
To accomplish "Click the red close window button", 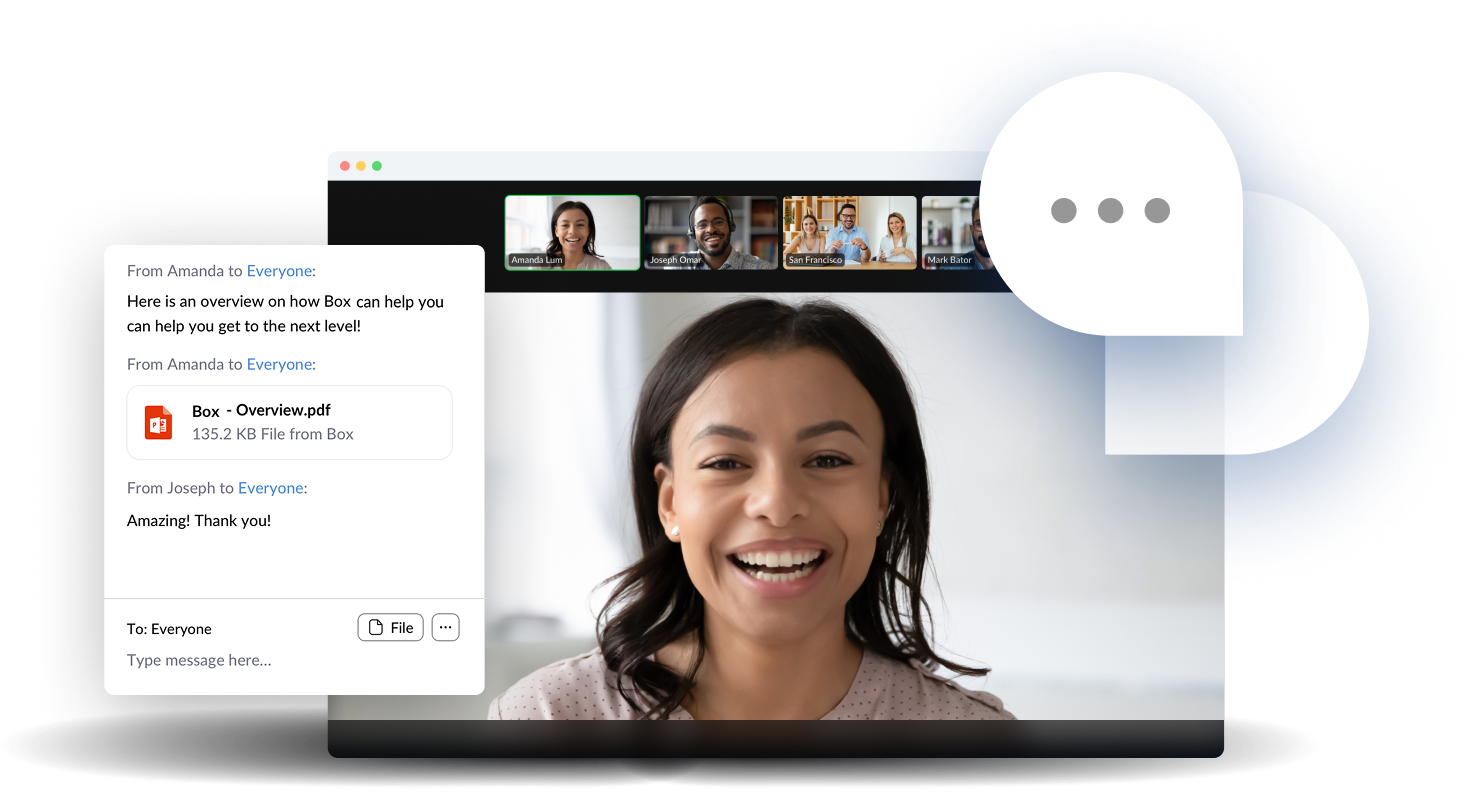I will 345,166.
